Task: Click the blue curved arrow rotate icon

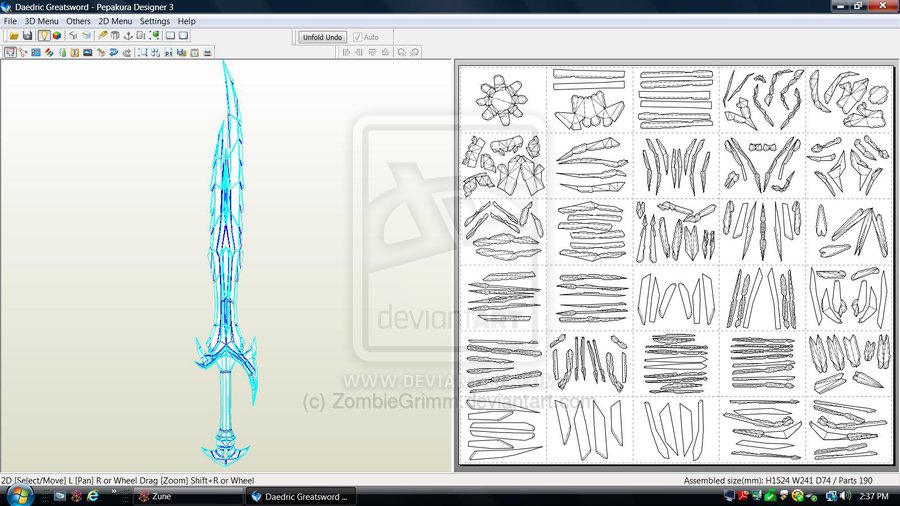Action: pos(114,52)
